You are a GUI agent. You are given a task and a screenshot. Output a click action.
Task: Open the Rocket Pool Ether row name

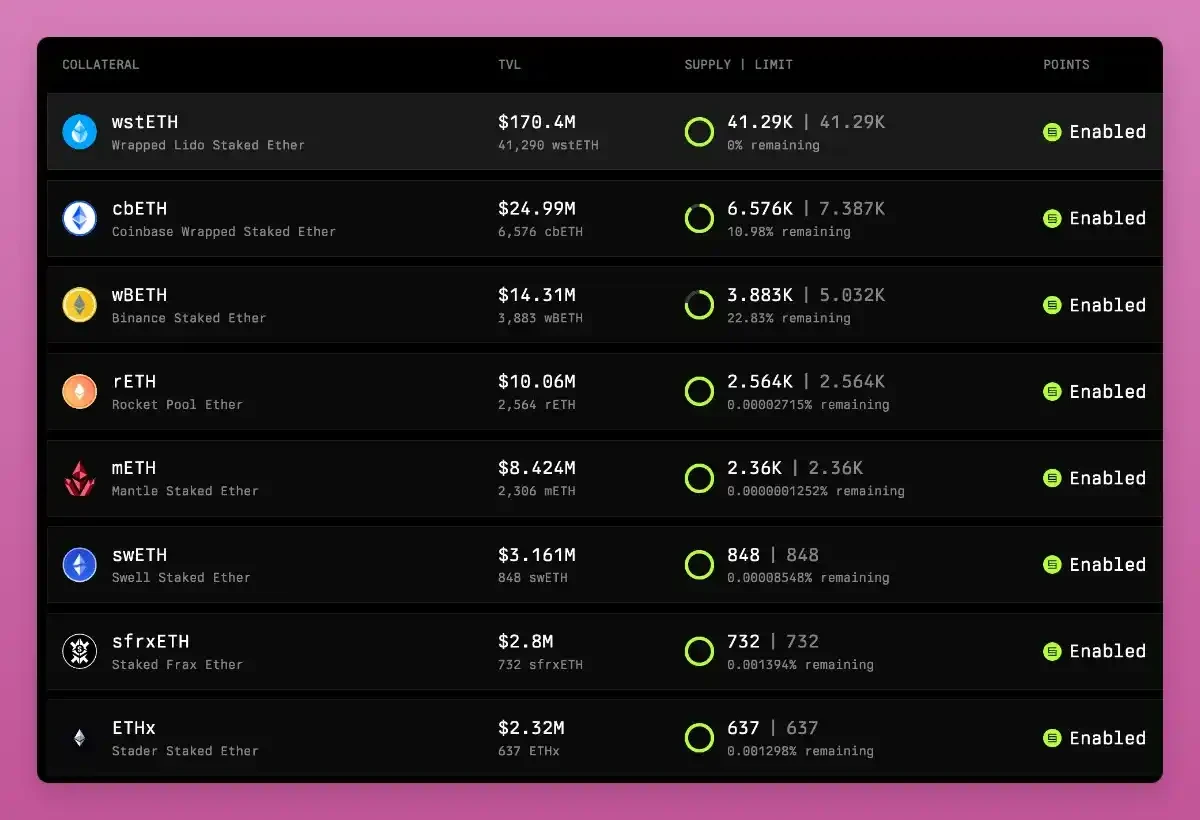click(x=177, y=405)
